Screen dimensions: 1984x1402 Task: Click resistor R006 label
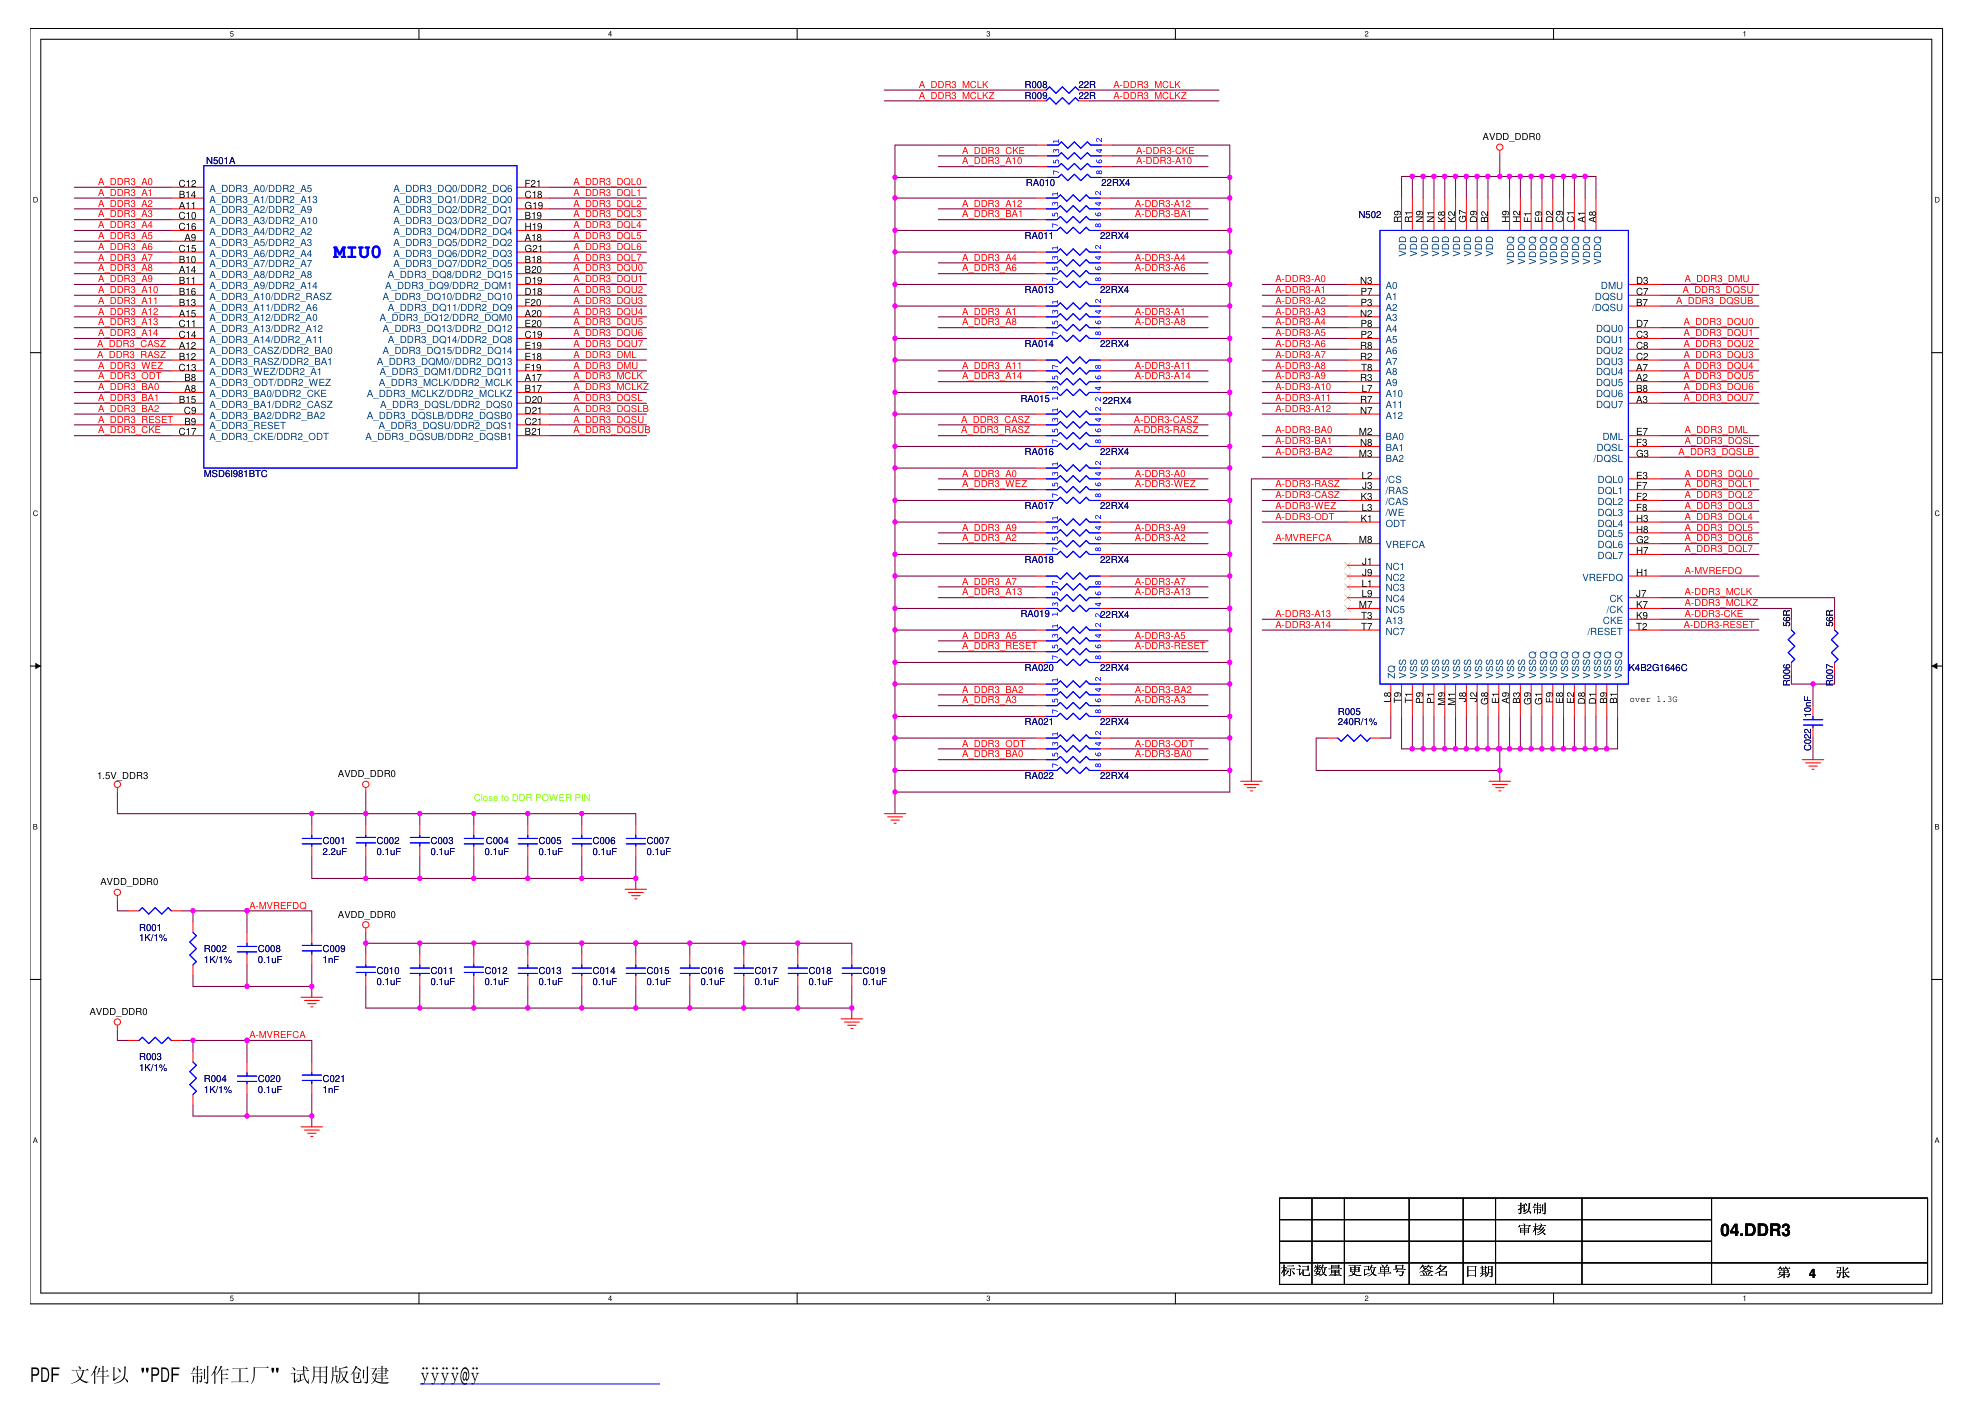click(x=1787, y=675)
